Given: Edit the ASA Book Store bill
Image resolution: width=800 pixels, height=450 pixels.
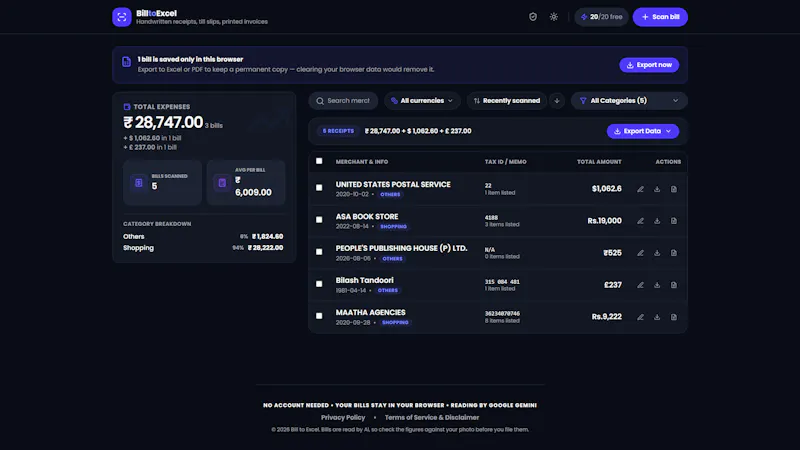Looking at the screenshot, I should pos(640,221).
